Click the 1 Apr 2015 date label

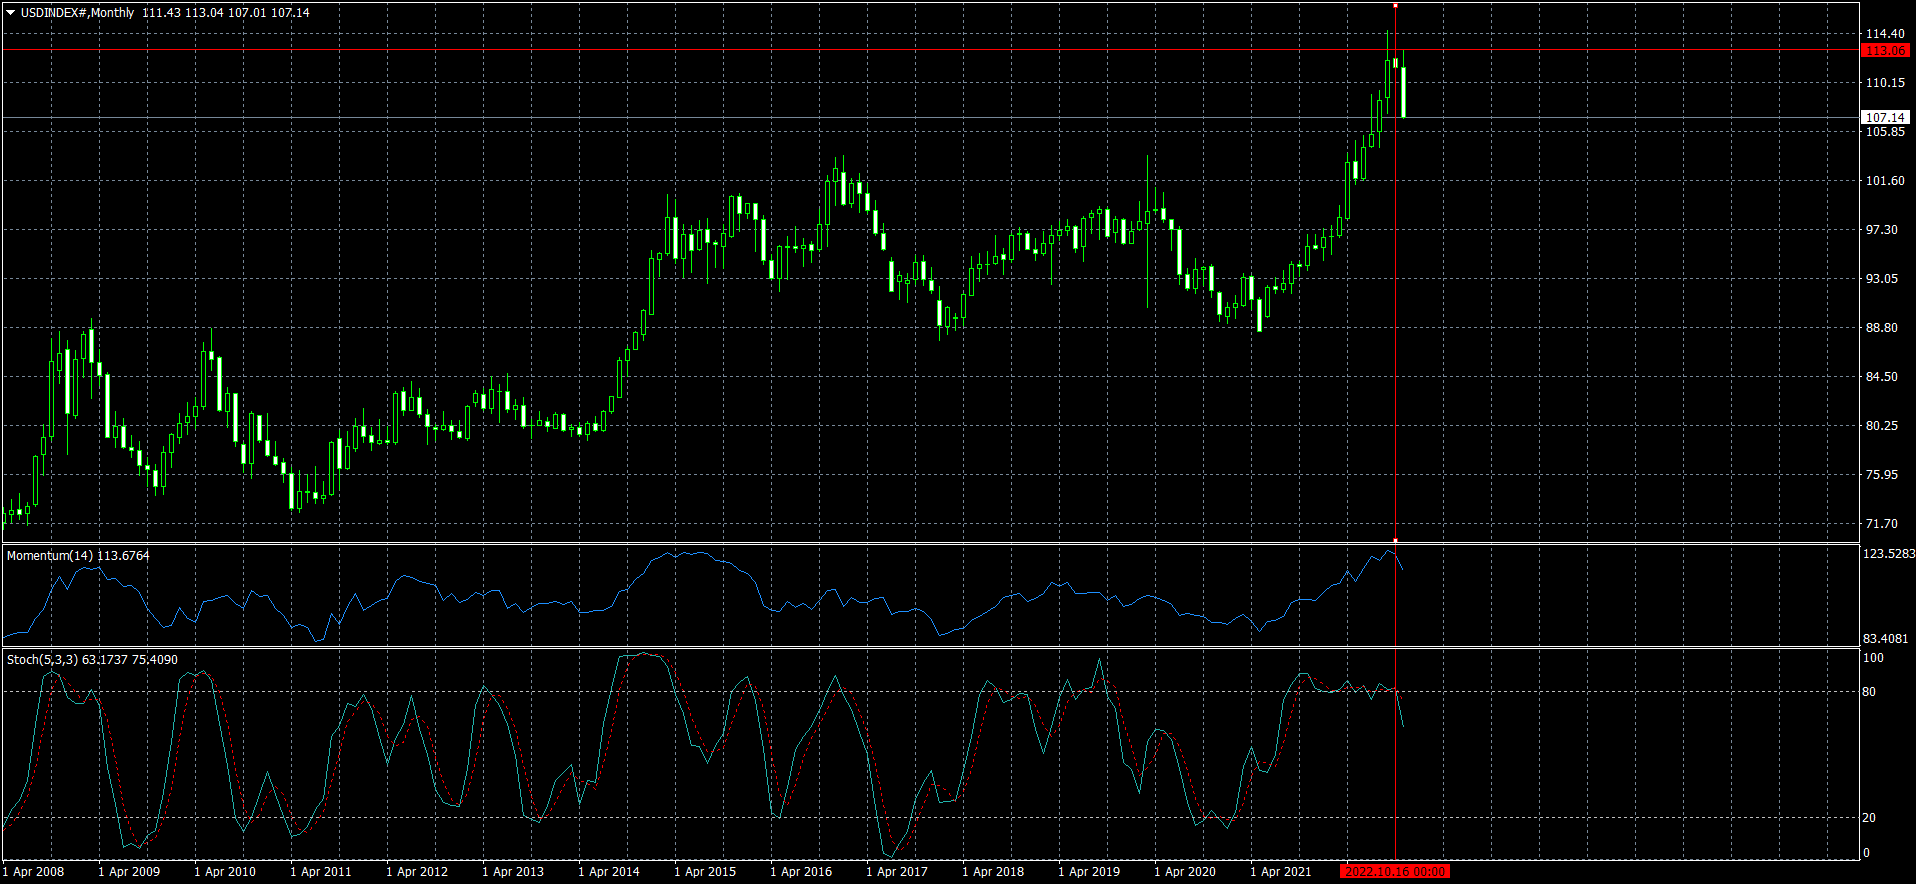[x=705, y=872]
